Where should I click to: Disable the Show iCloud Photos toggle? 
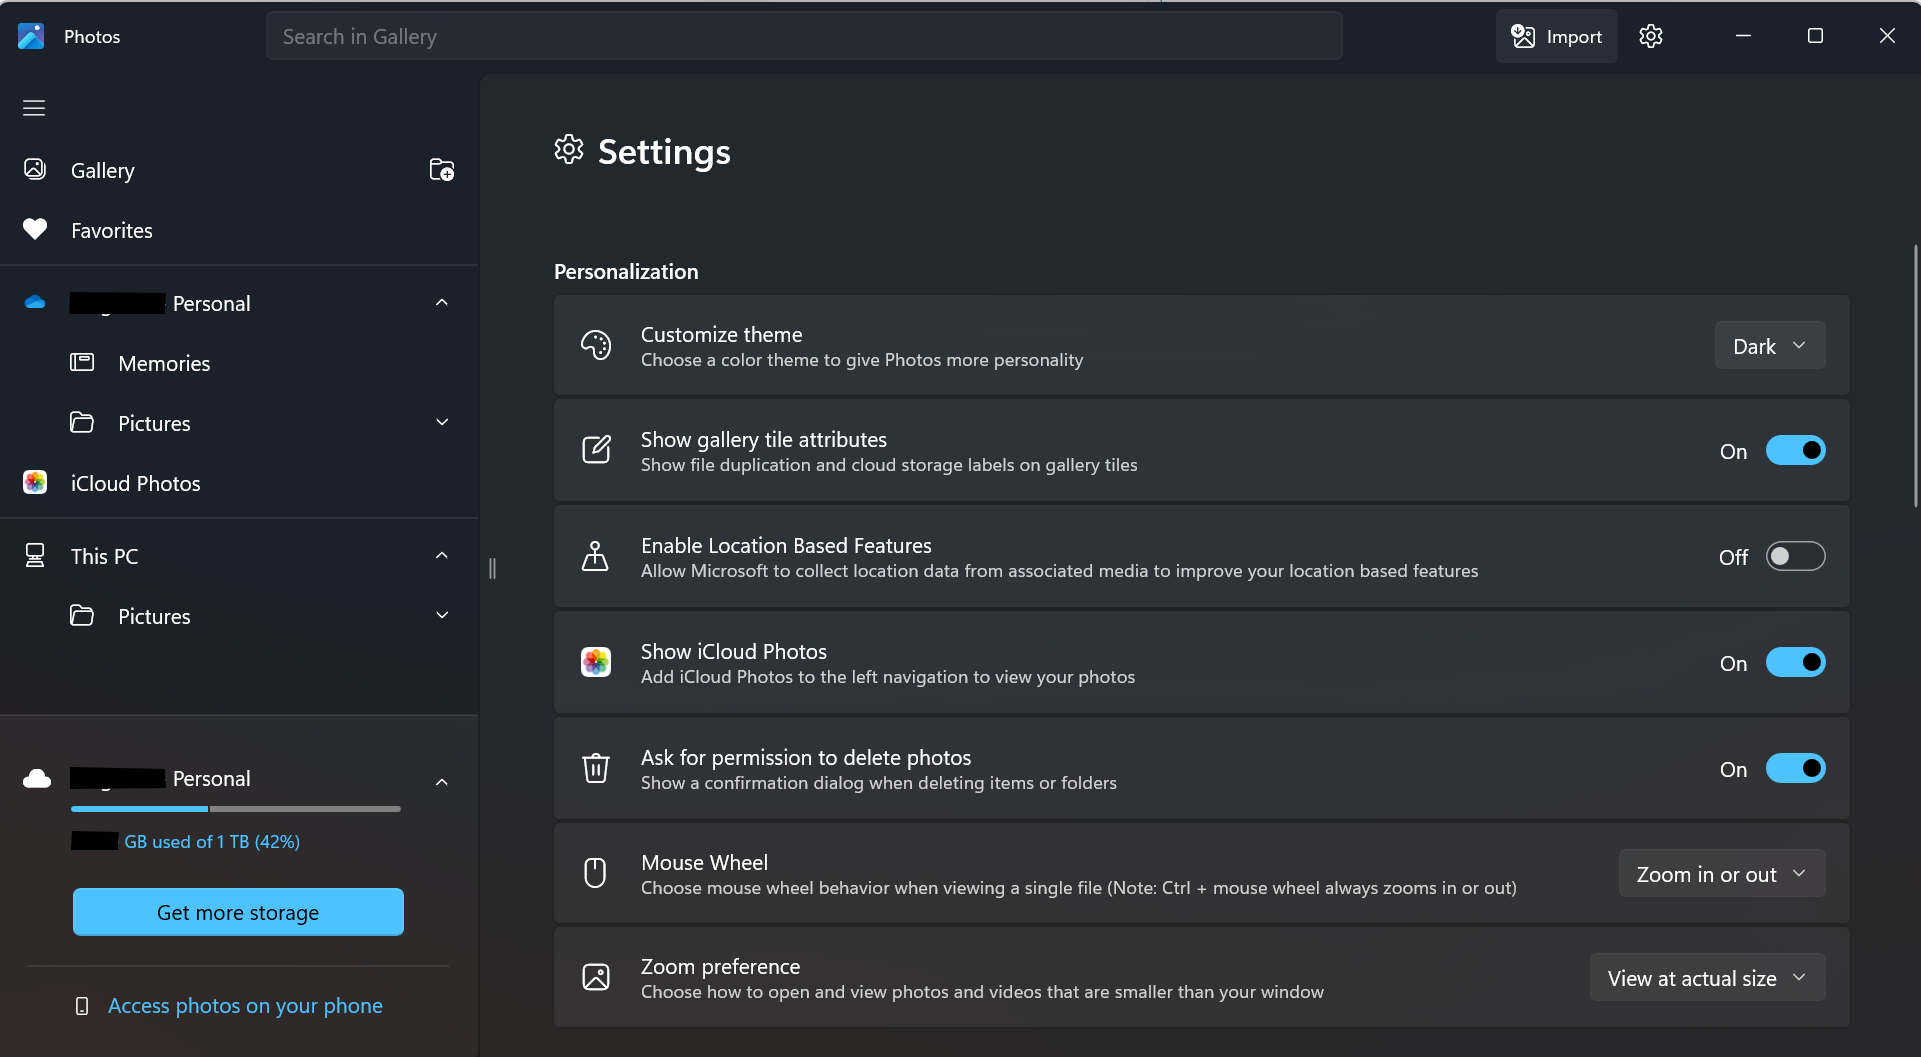click(x=1795, y=663)
